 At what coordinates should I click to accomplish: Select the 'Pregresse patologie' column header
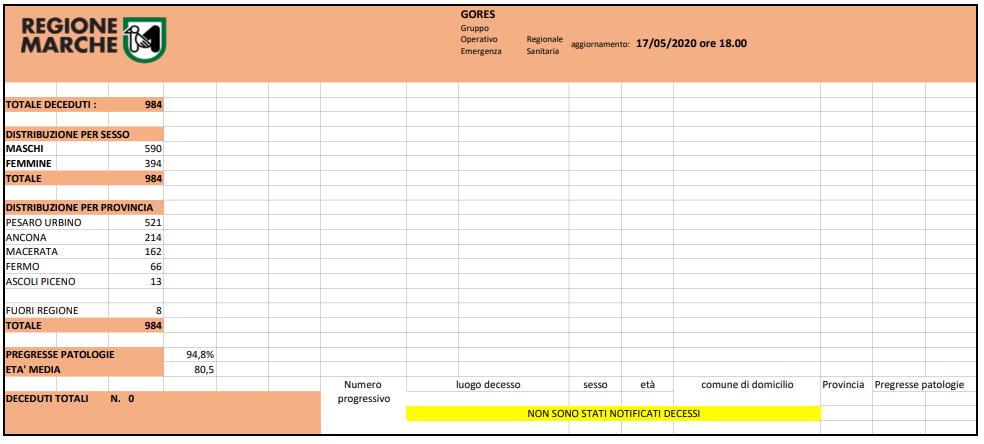pos(919,384)
